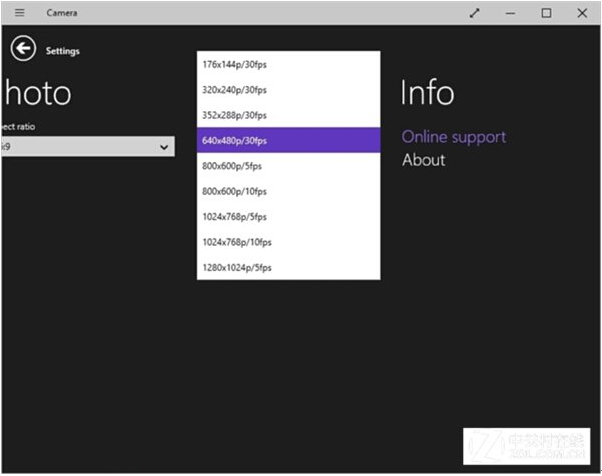Click the Settings page title
Image resolution: width=602 pixels, height=476 pixels.
(x=63, y=51)
